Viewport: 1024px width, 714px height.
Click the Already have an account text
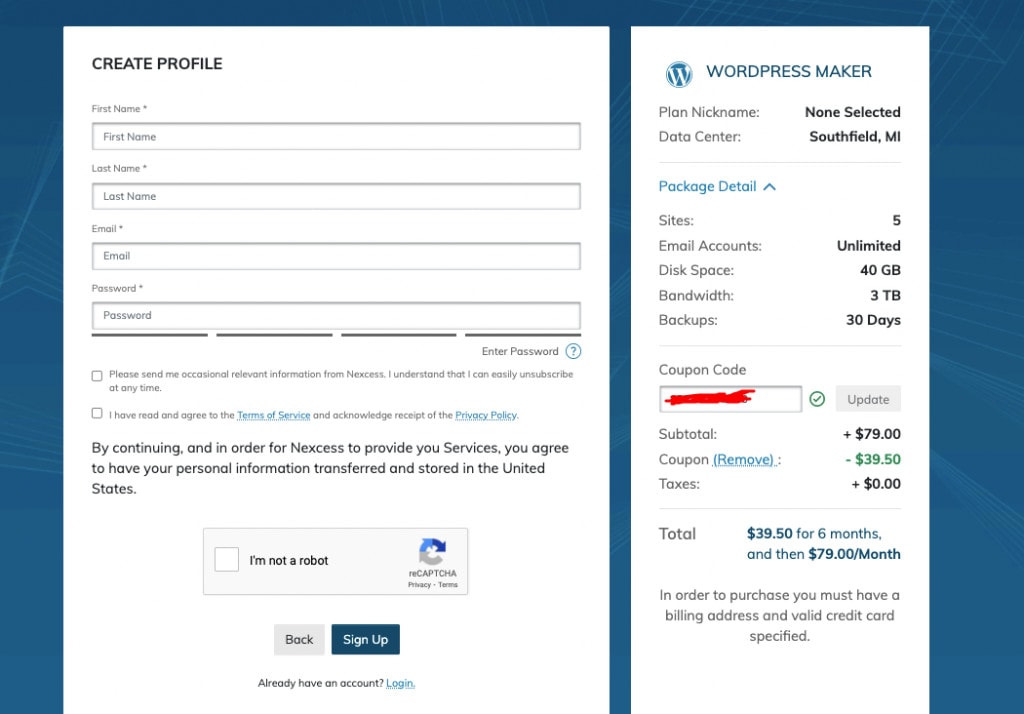(x=320, y=683)
